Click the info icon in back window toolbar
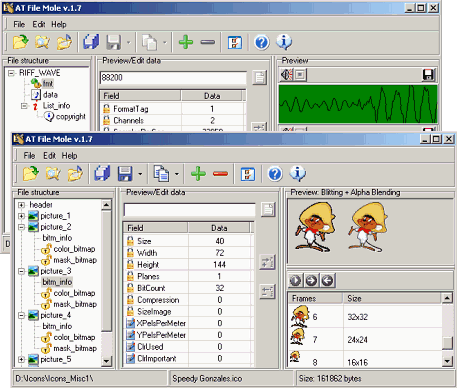 pyautogui.click(x=284, y=42)
